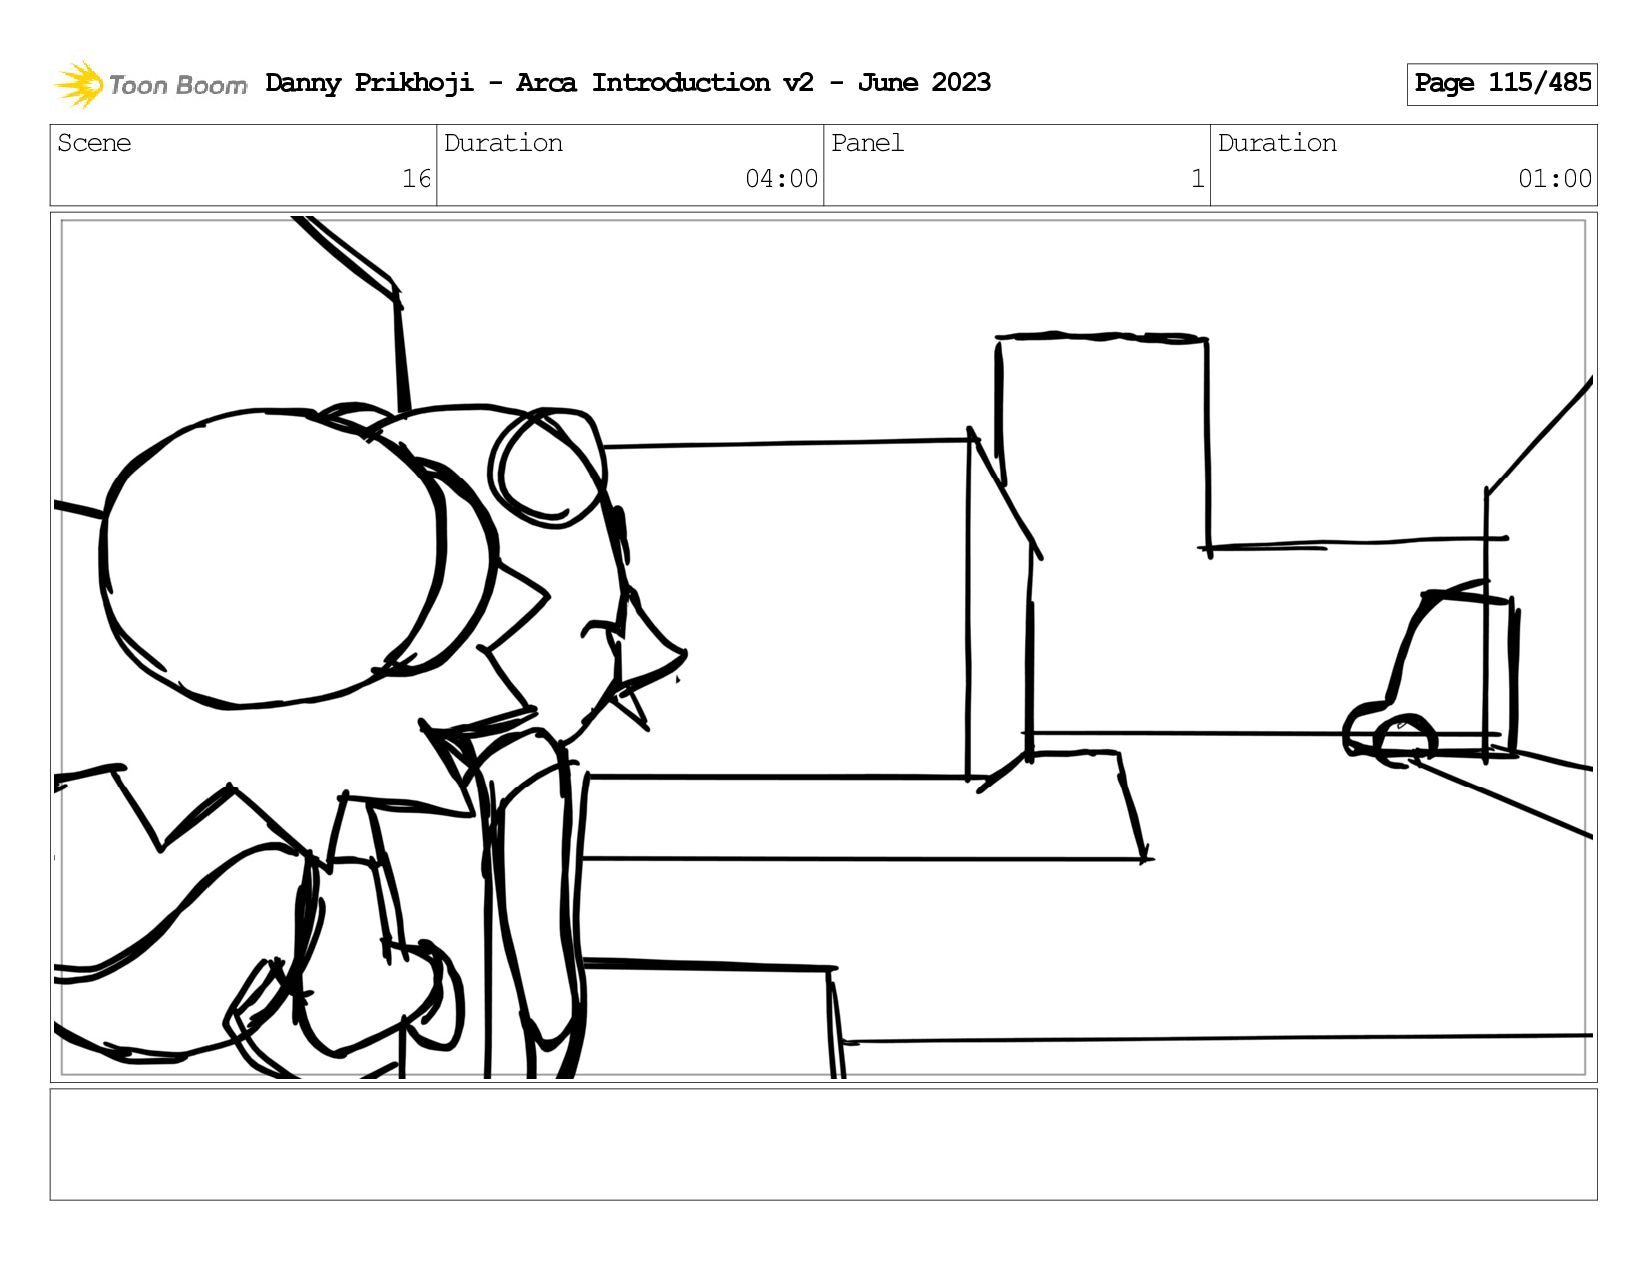Click the Toon Boom logo
The image size is (1650, 1275).
click(150, 84)
